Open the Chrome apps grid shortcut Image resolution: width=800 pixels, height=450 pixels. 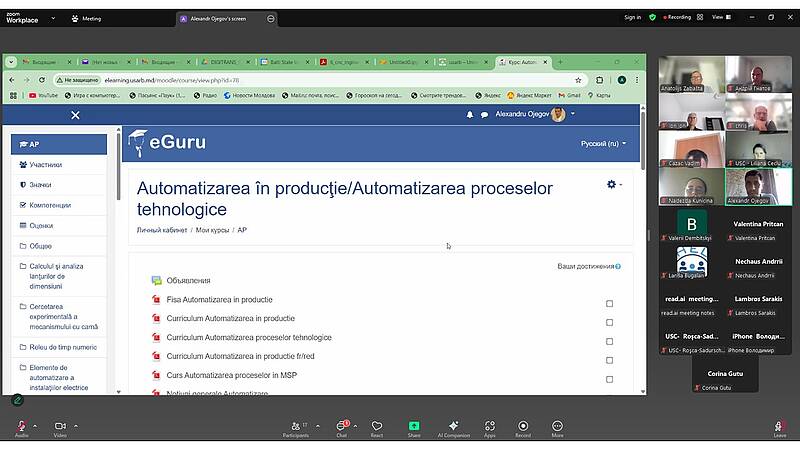pyautogui.click(x=13, y=95)
